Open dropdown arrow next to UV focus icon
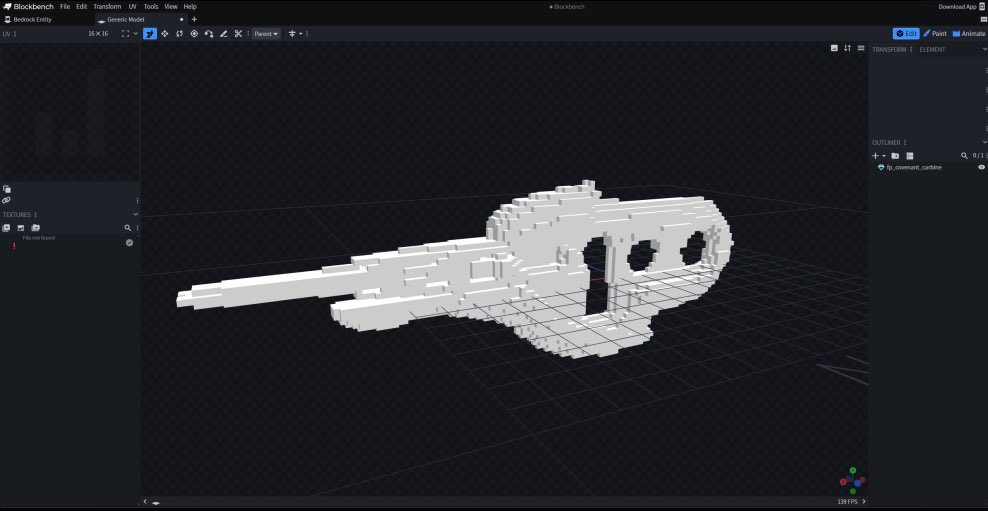The image size is (988, 511). (135, 33)
